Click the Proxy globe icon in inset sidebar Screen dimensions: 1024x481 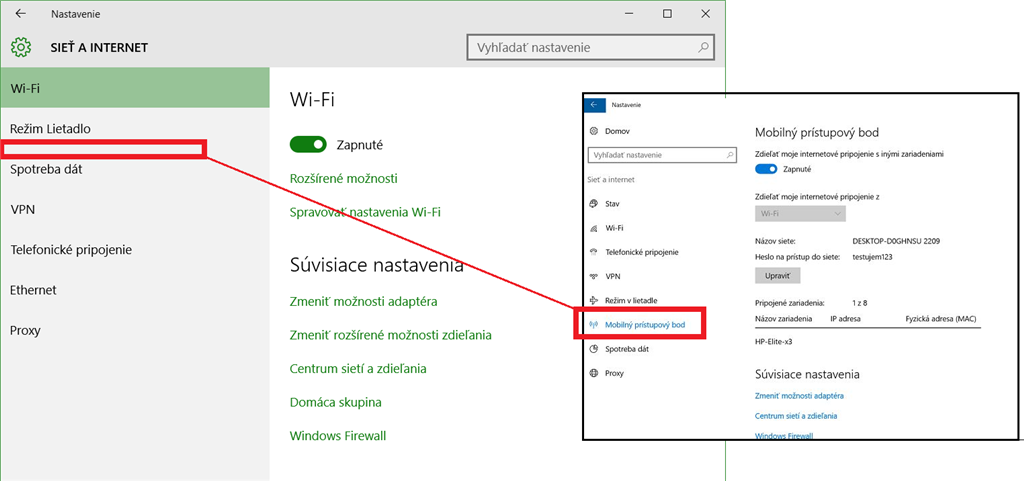(594, 373)
